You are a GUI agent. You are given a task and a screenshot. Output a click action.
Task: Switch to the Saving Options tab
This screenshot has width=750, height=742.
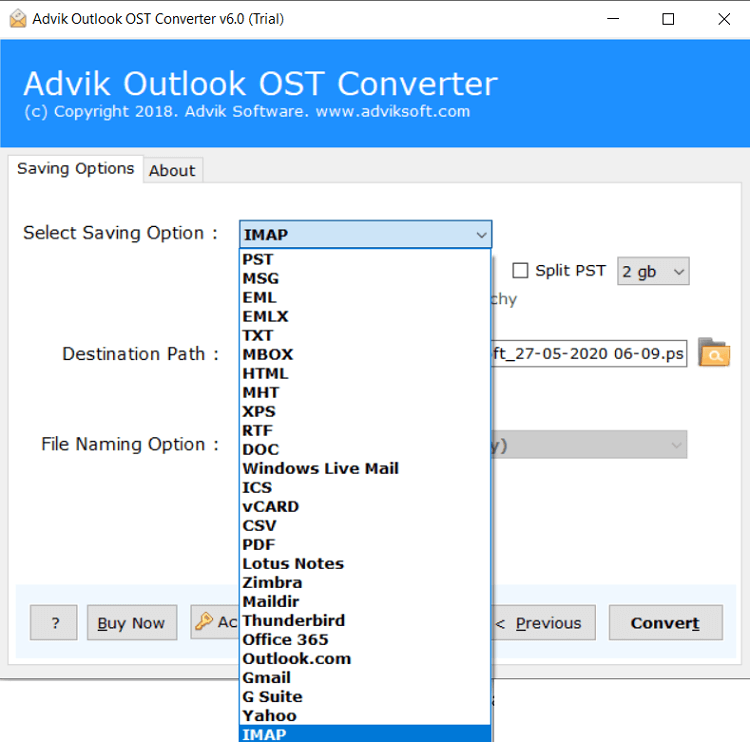(x=76, y=169)
